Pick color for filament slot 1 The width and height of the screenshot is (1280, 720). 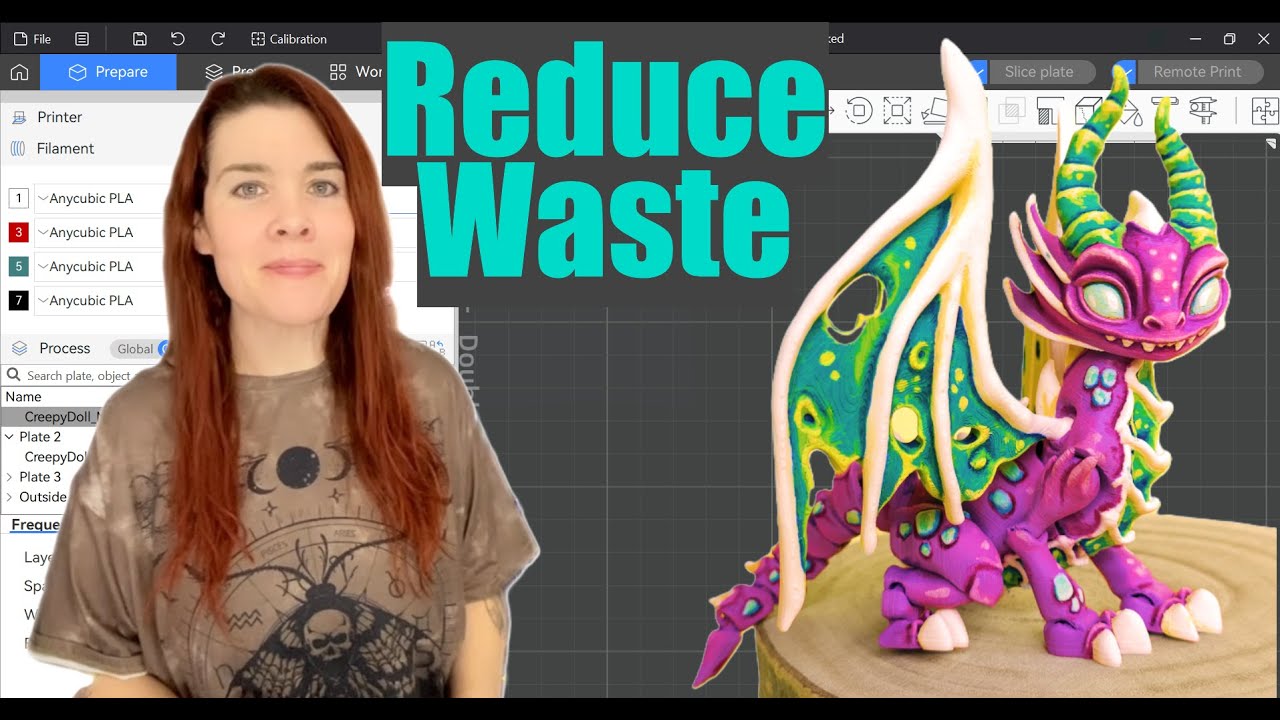(x=18, y=198)
